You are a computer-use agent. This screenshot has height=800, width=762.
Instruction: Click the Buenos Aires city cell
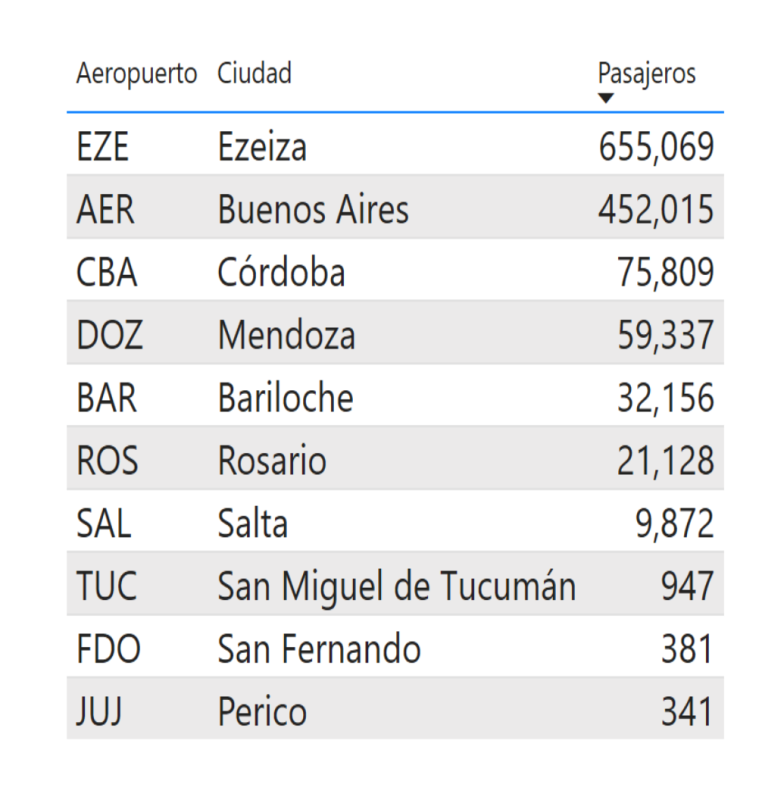[x=313, y=210]
